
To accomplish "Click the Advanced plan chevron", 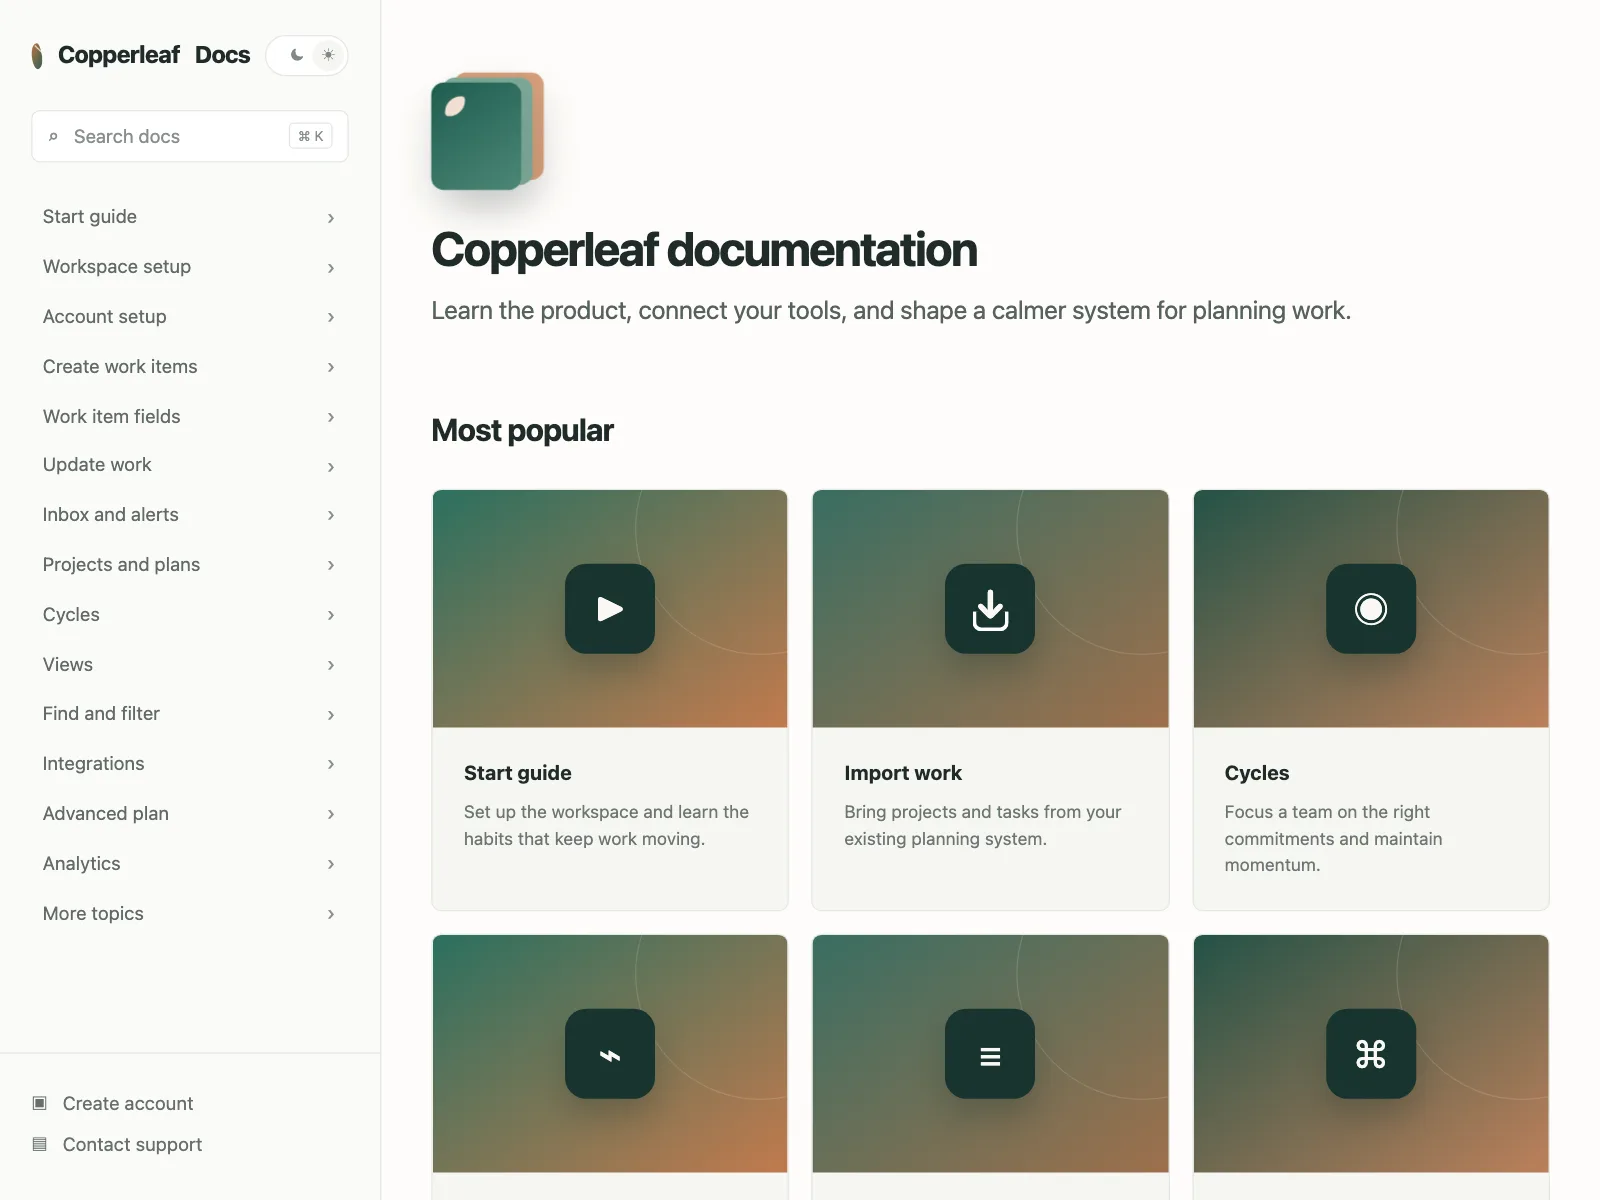I will [x=331, y=814].
